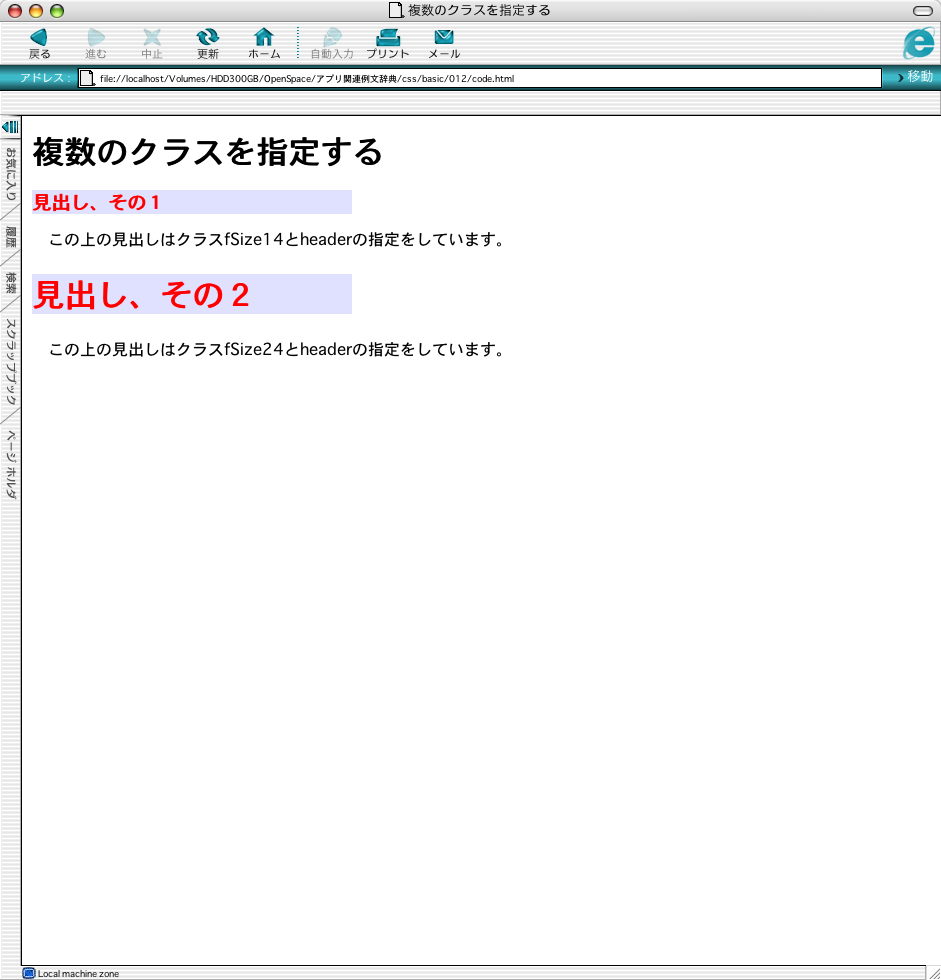The width and height of the screenshot is (941, 980).
Task: Click the Local machine zone status icon
Action: 29,973
